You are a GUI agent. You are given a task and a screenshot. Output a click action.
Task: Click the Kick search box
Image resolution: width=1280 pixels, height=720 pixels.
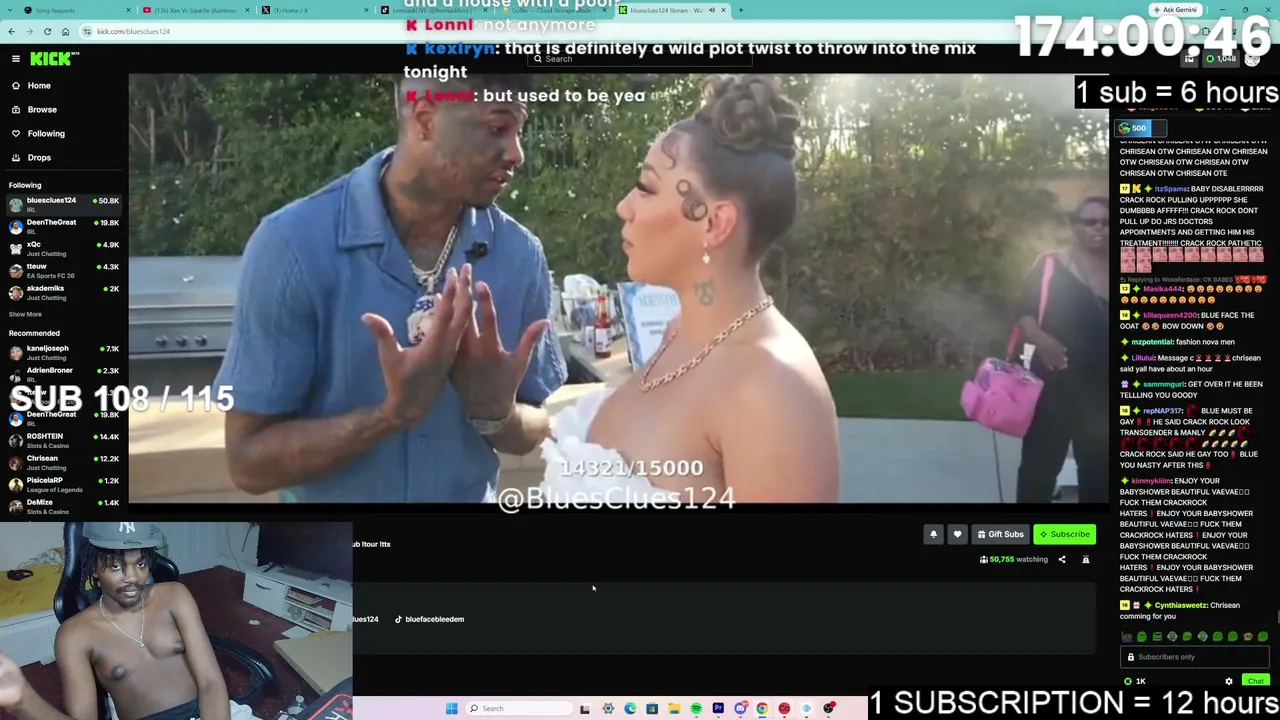tap(640, 59)
